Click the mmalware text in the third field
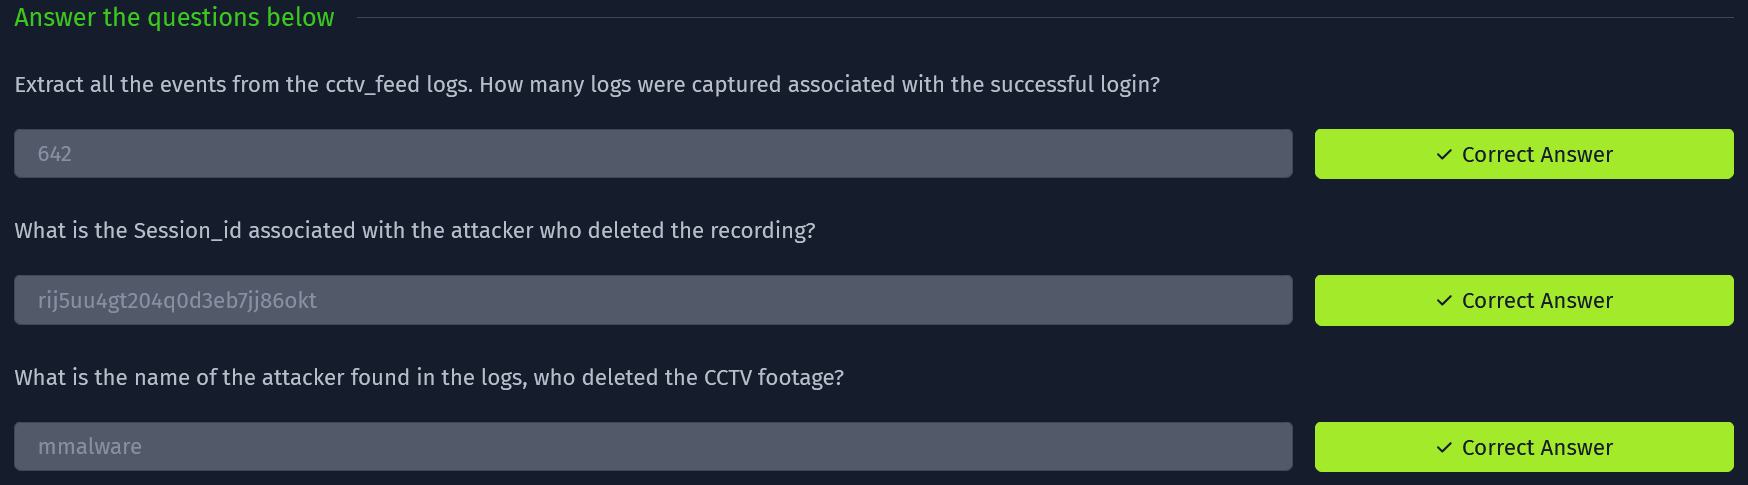The height and width of the screenshot is (485, 1748). (90, 447)
